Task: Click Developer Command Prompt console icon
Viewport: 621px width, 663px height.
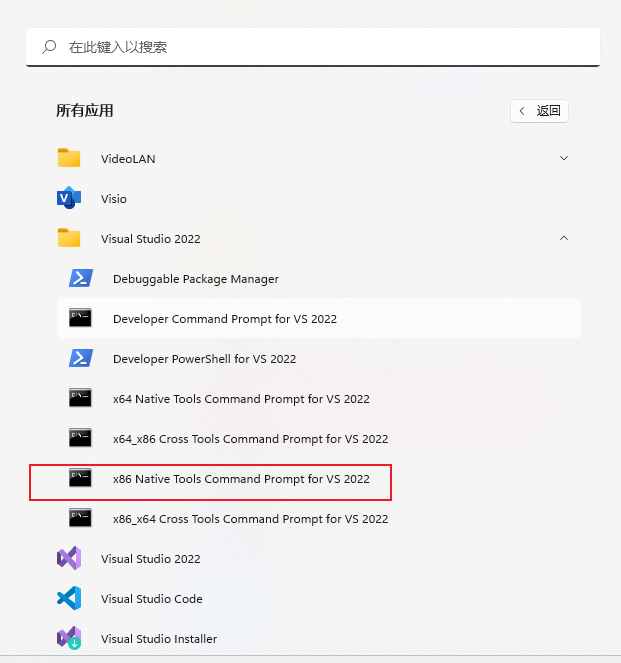Action: point(80,318)
